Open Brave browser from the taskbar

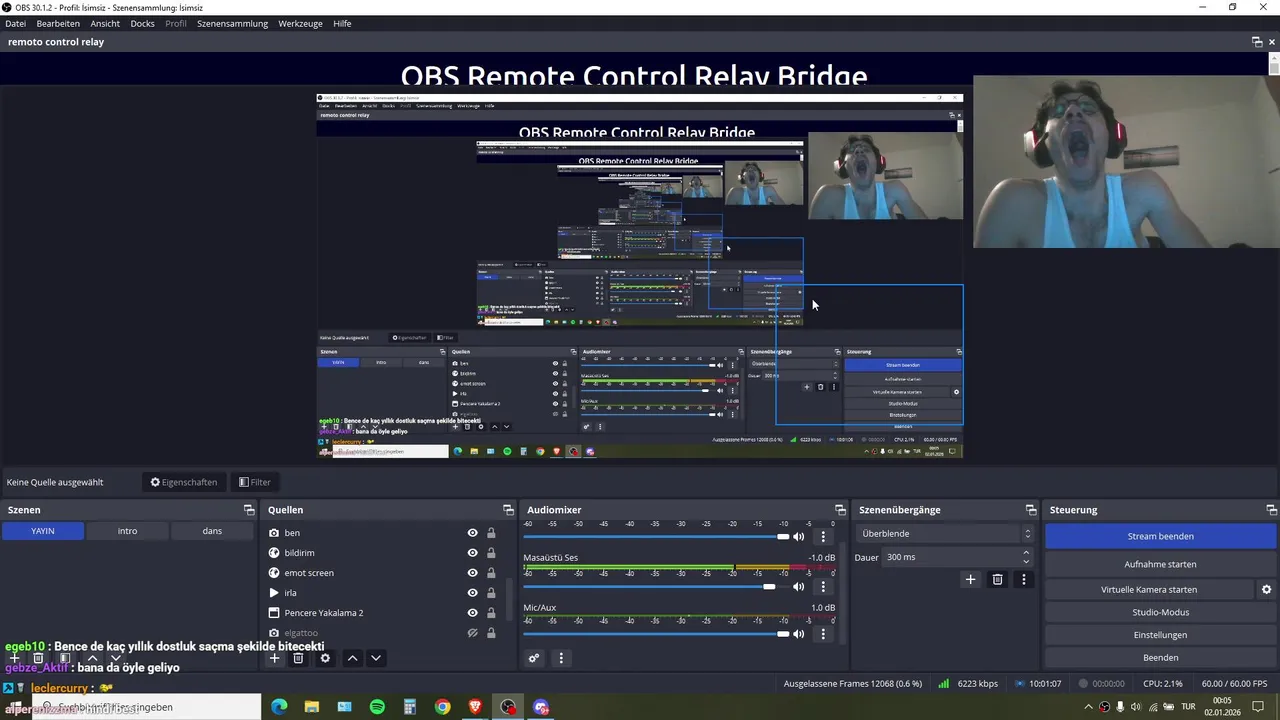[475, 707]
